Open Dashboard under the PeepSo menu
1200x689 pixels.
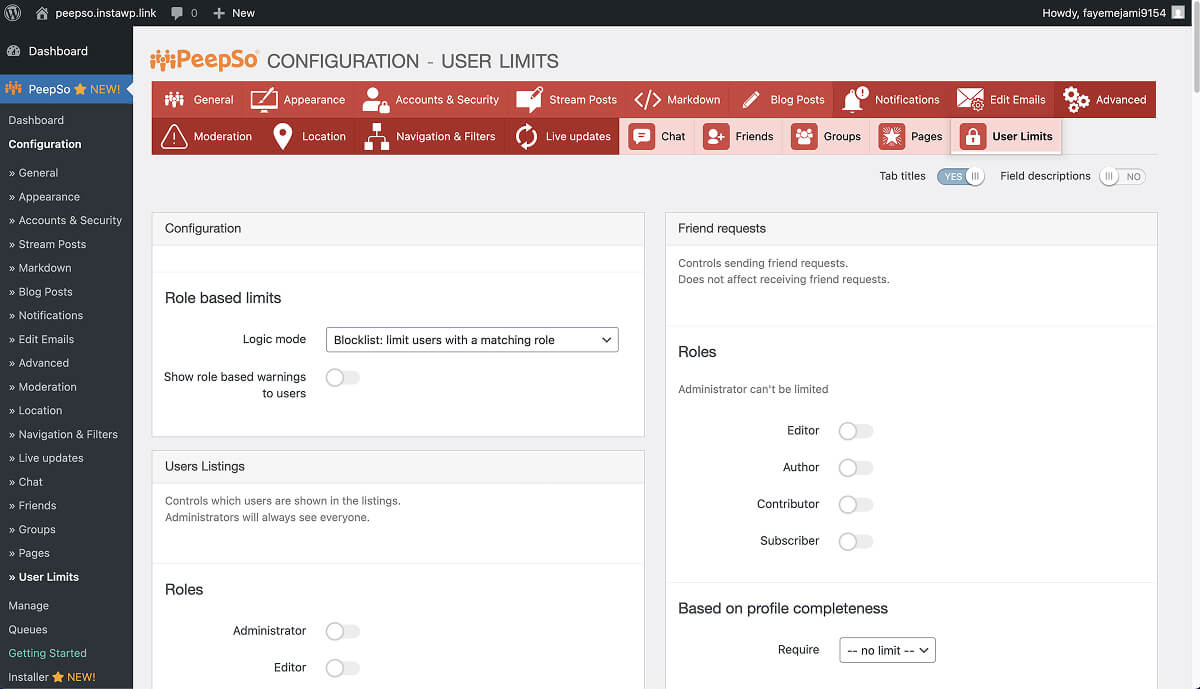[36, 120]
